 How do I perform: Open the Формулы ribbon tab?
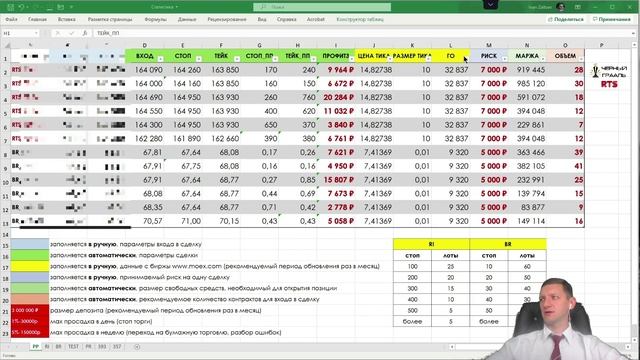(x=155, y=19)
